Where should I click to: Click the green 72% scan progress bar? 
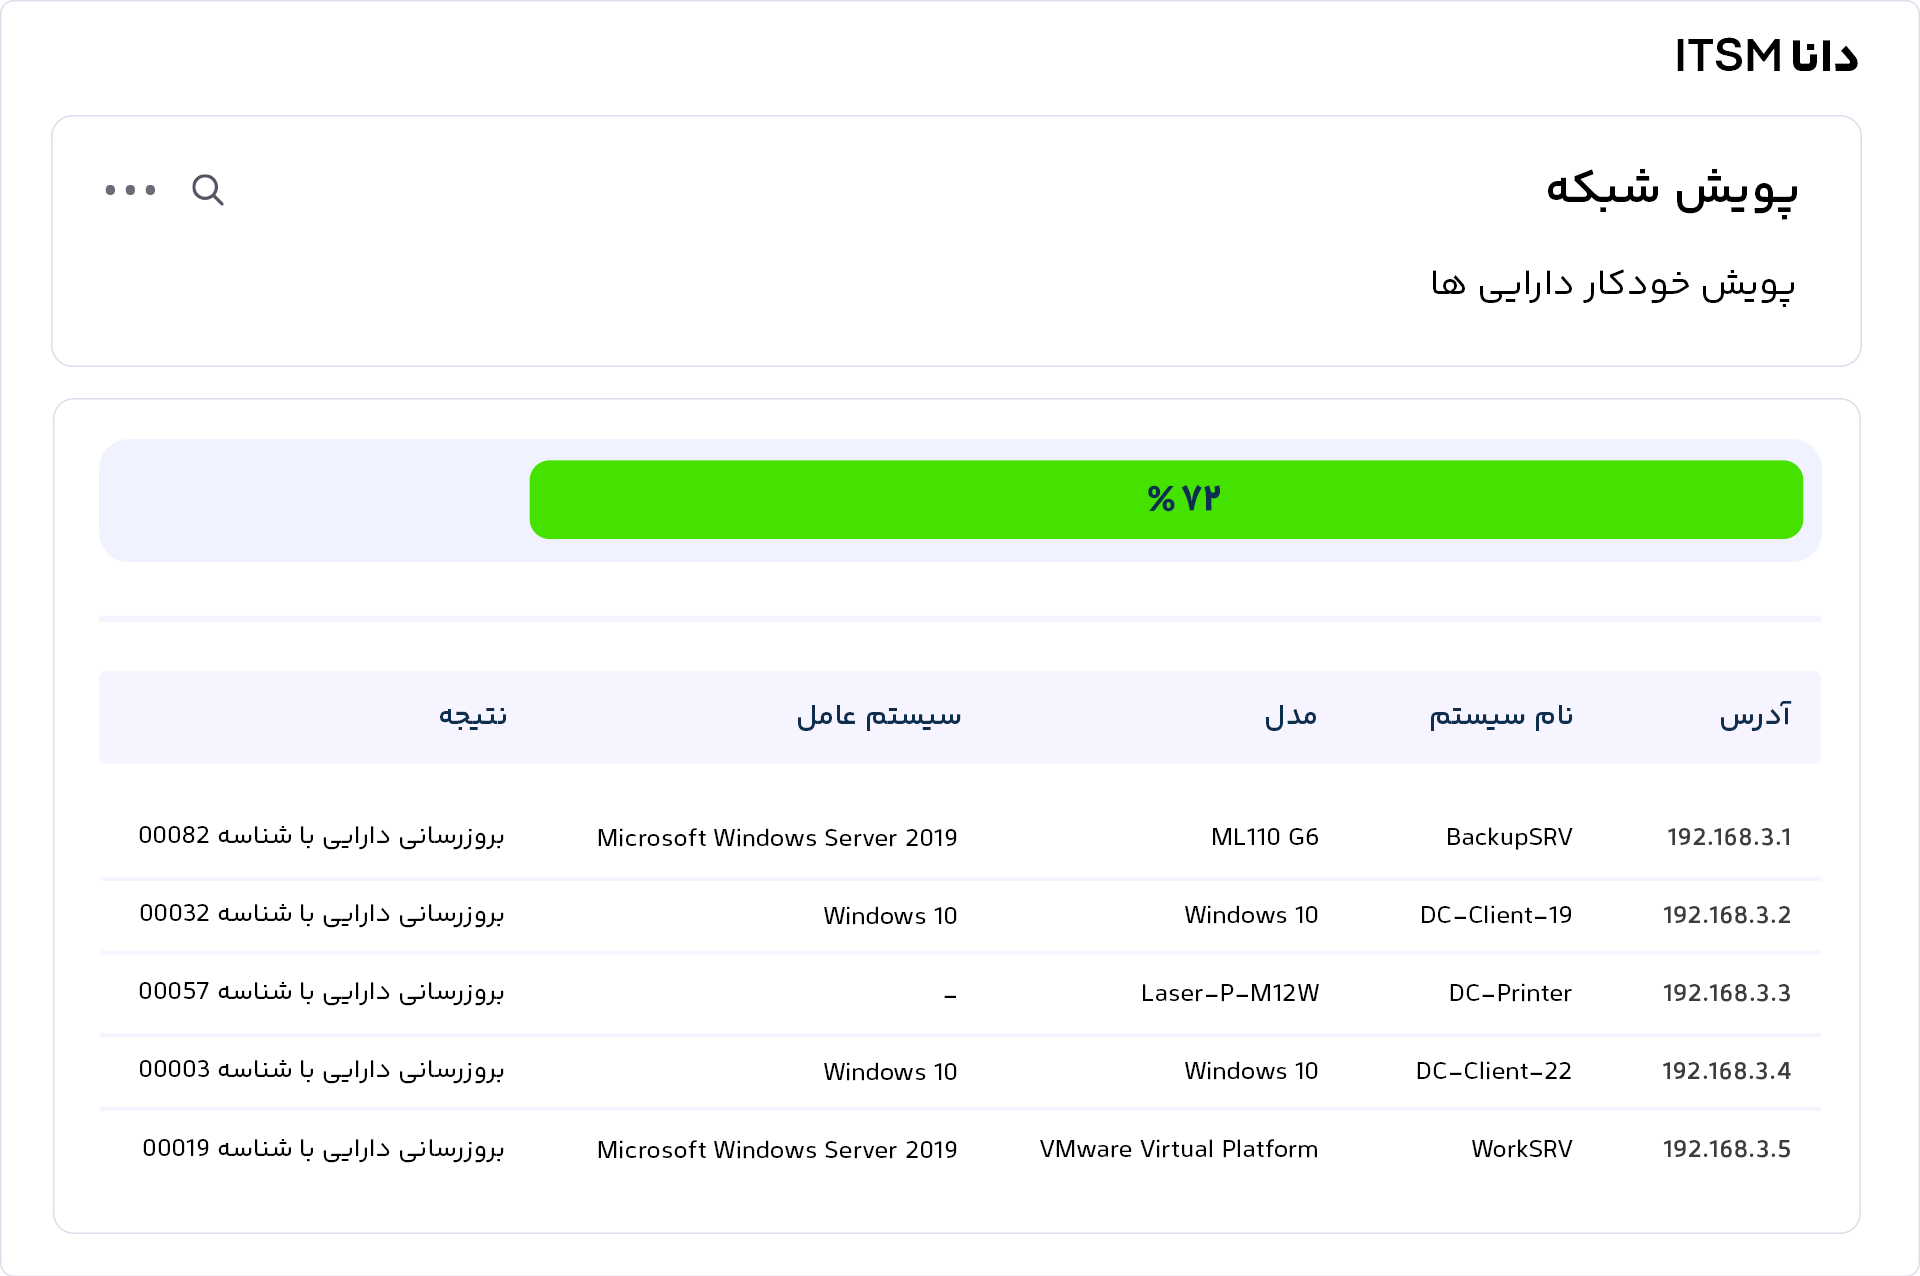tap(1165, 499)
